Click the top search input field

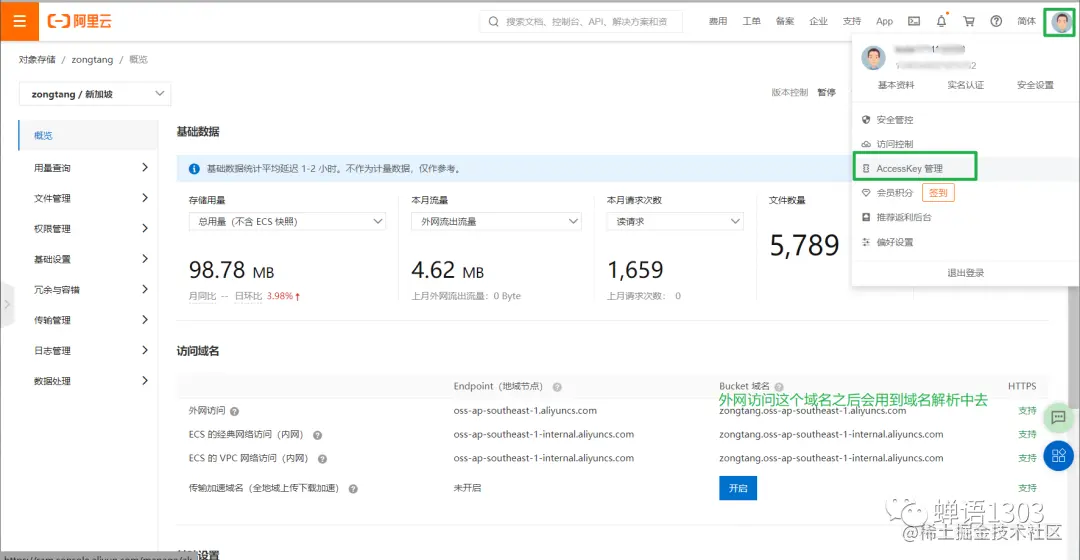pos(581,21)
